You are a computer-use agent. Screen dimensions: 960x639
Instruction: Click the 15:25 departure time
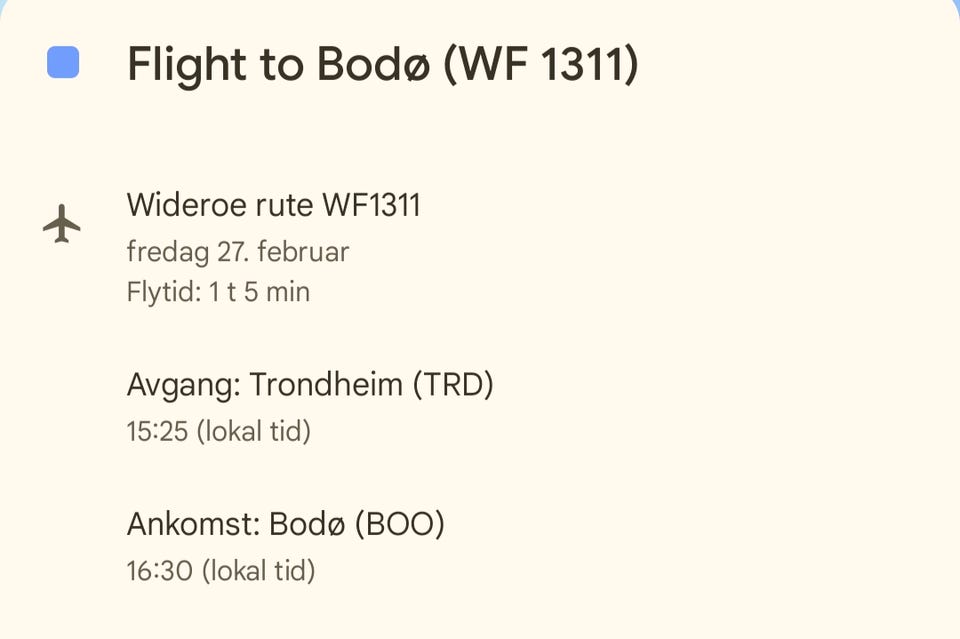[x=156, y=432]
